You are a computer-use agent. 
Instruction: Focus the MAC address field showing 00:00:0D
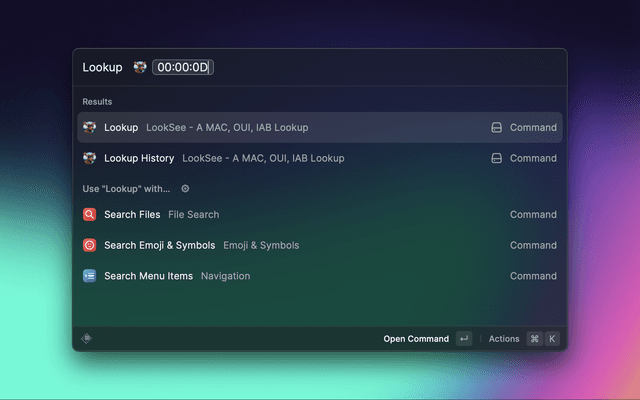(183, 67)
